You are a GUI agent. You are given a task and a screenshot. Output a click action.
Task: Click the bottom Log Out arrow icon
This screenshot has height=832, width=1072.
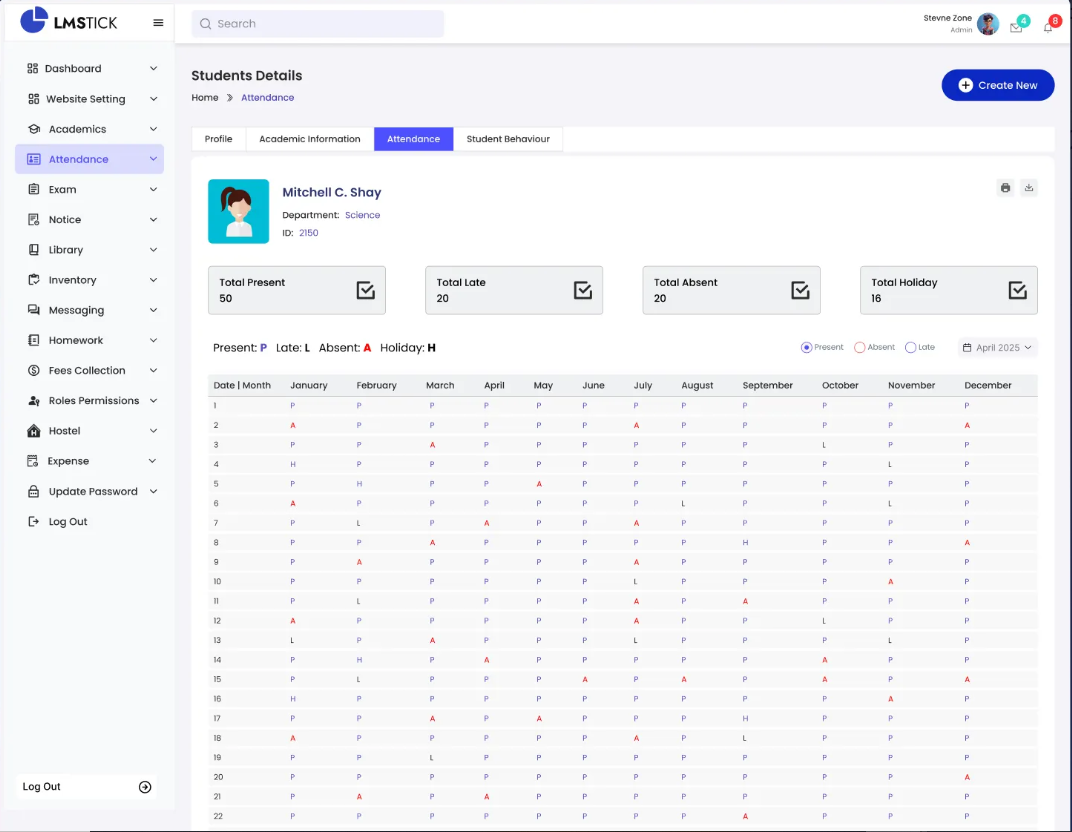pos(145,787)
